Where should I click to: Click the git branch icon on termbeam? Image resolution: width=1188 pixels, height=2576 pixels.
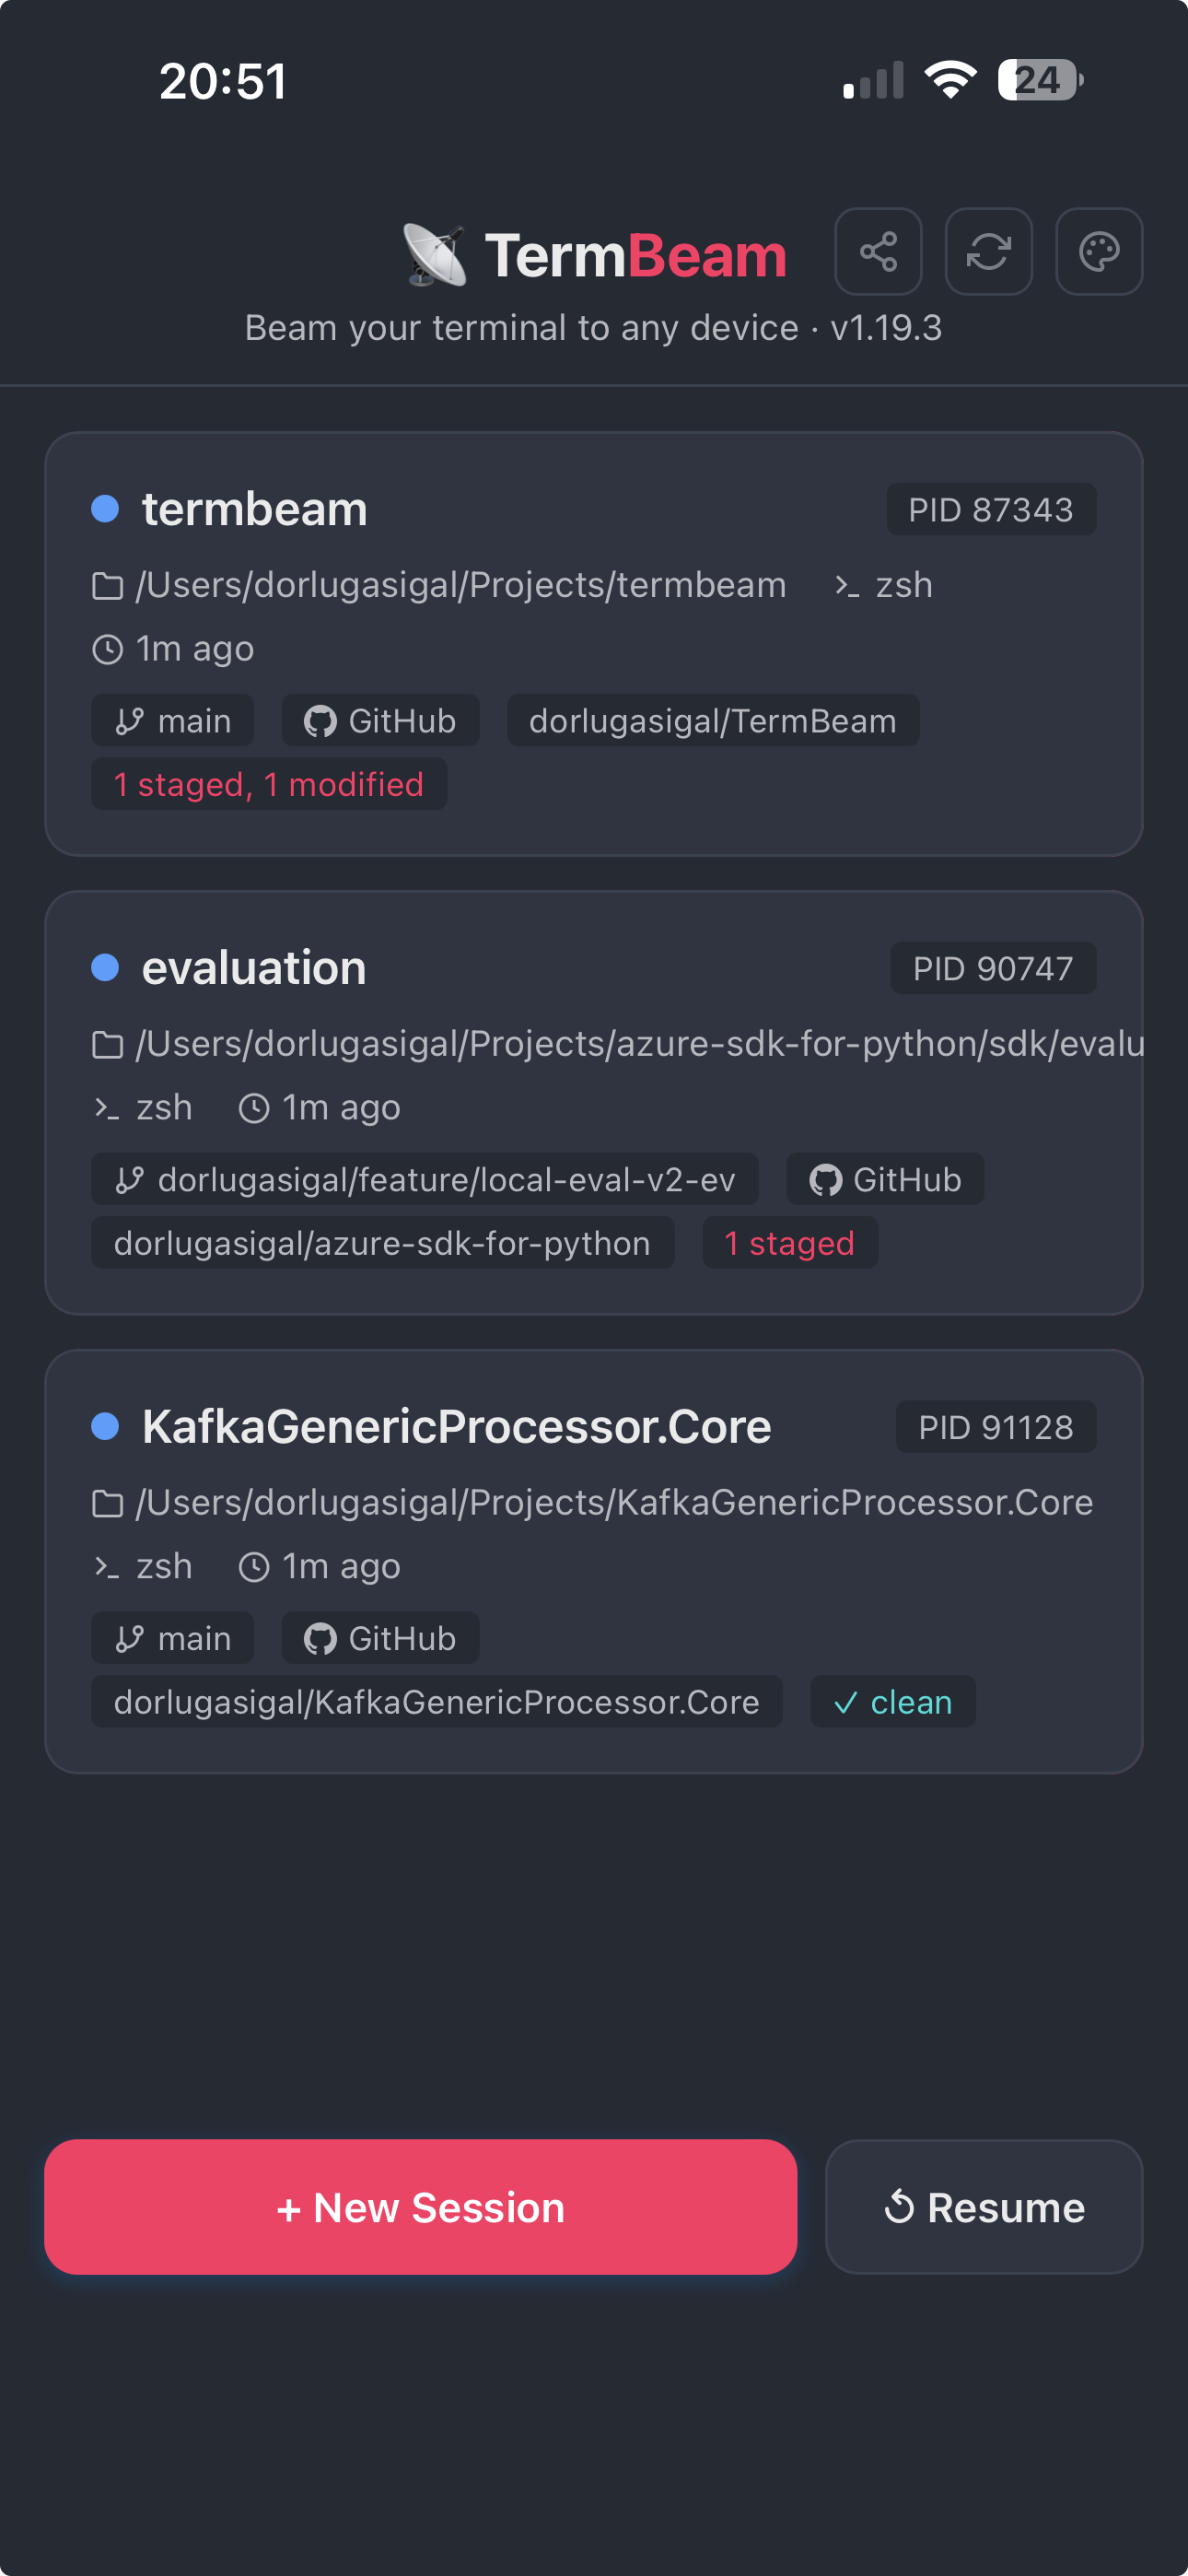[130, 722]
